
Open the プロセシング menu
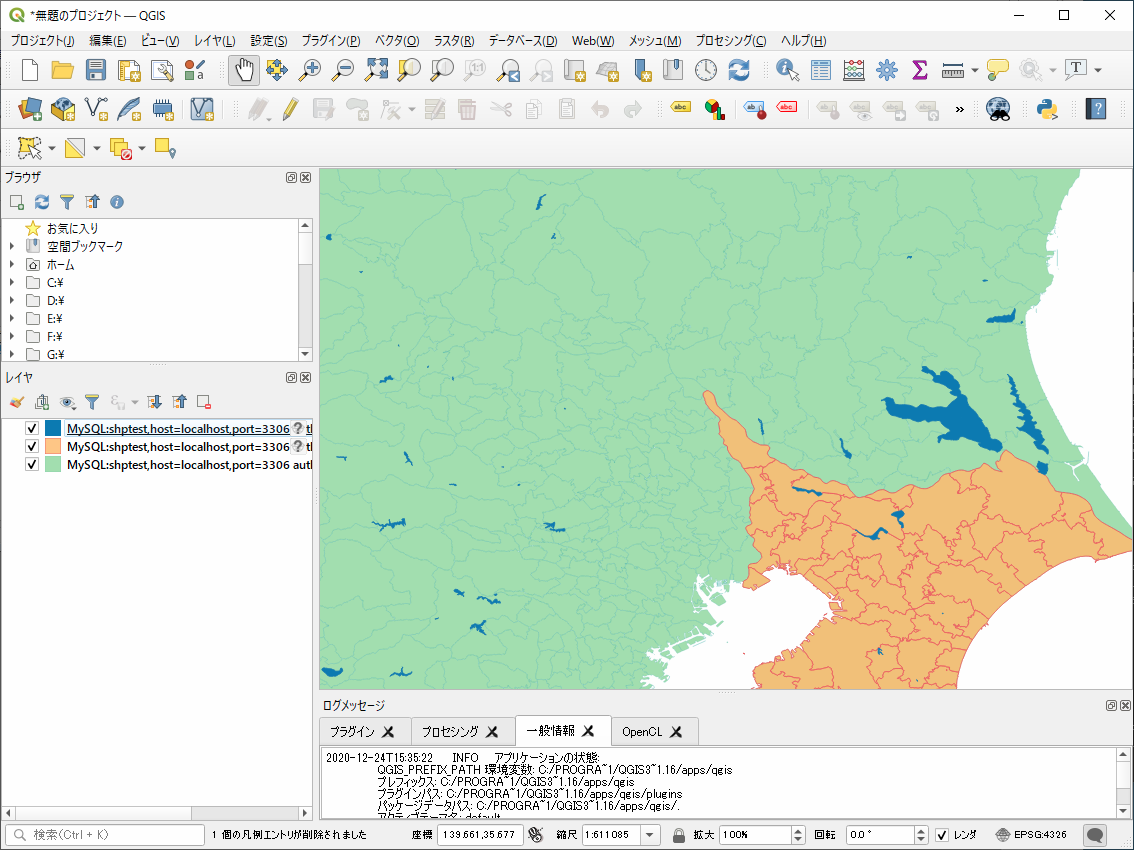point(730,41)
